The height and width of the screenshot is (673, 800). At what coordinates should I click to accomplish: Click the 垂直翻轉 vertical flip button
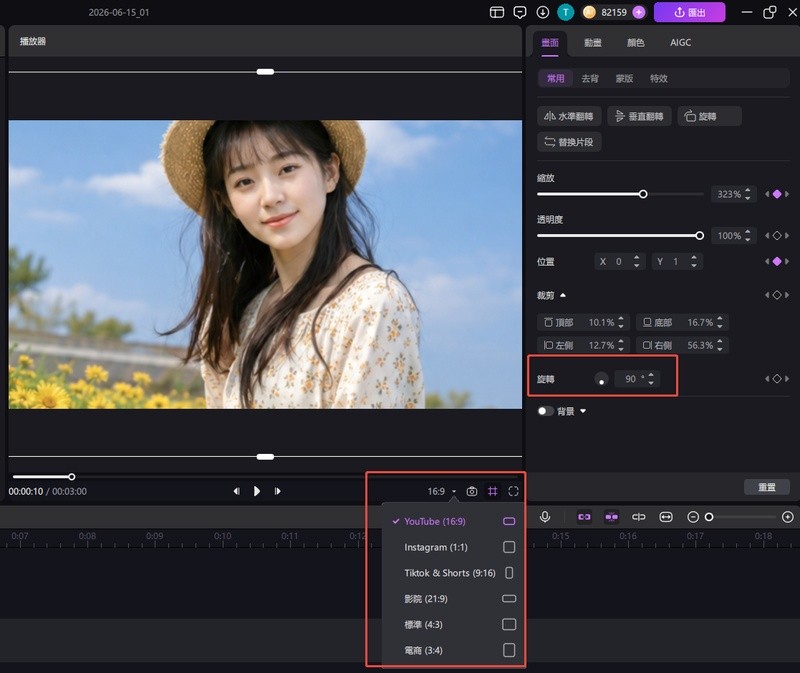click(639, 116)
